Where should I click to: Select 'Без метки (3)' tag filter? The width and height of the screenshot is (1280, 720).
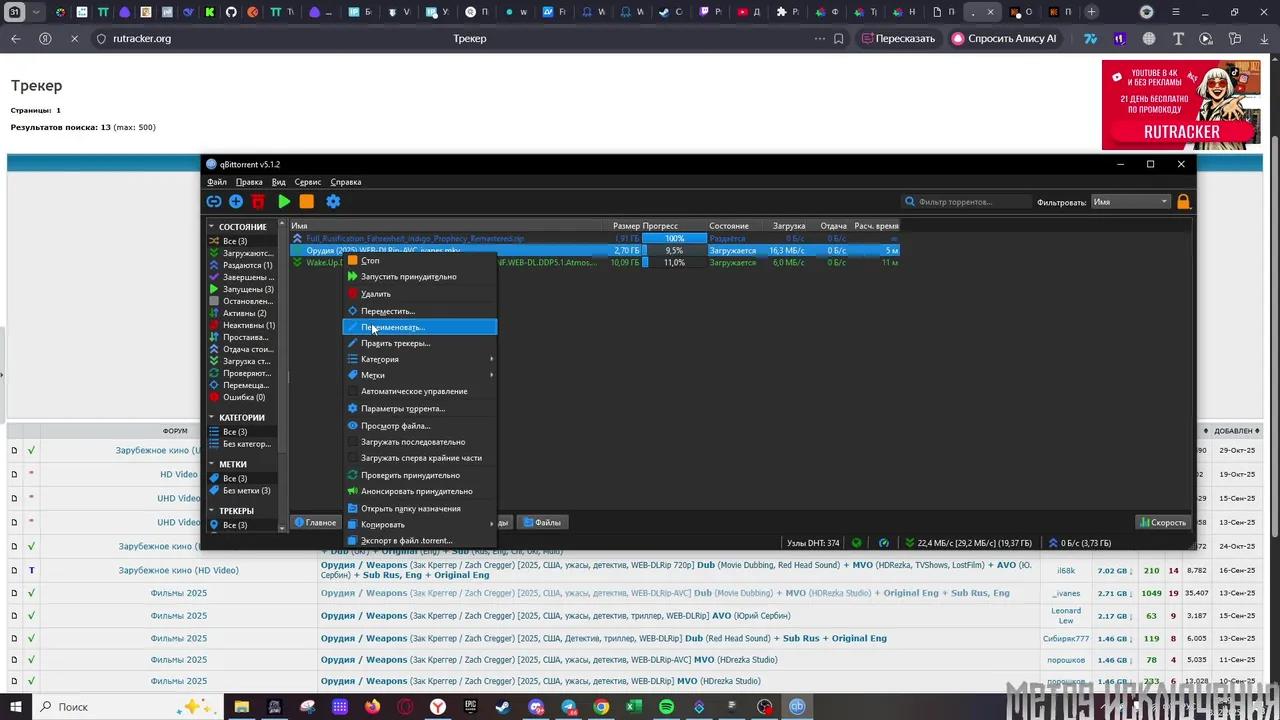(240, 490)
